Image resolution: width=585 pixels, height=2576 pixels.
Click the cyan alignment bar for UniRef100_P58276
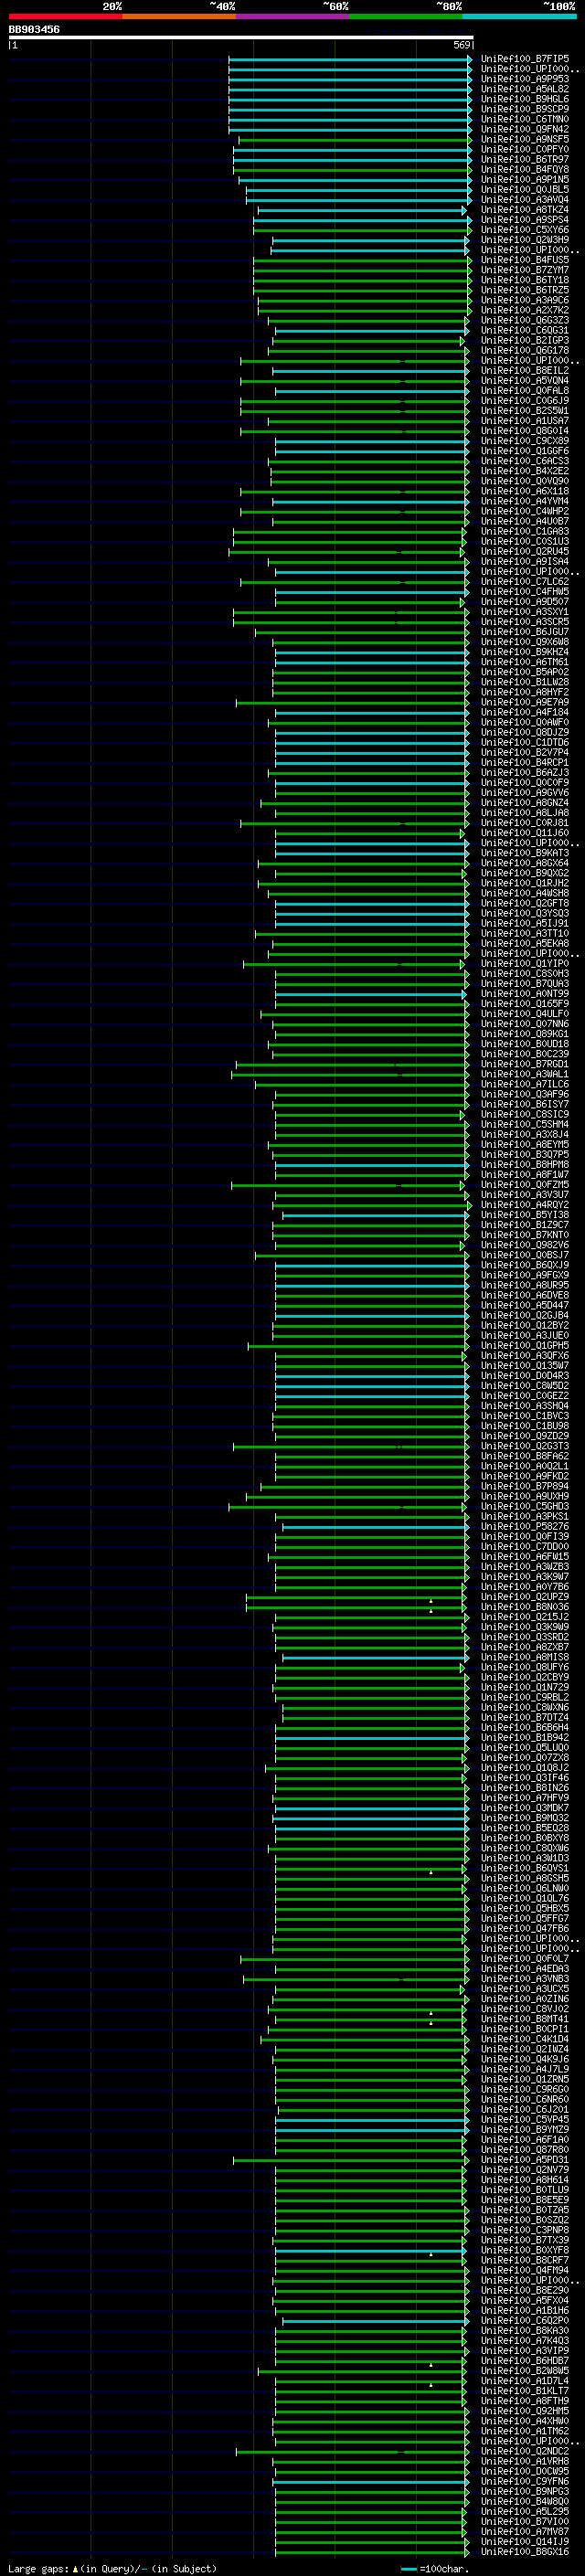click(x=376, y=1527)
